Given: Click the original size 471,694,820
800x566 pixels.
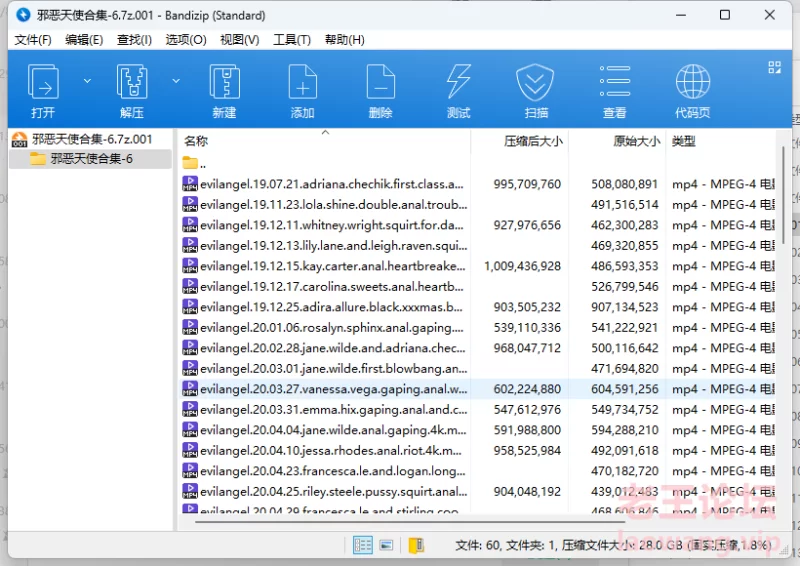Looking at the screenshot, I should point(624,368).
